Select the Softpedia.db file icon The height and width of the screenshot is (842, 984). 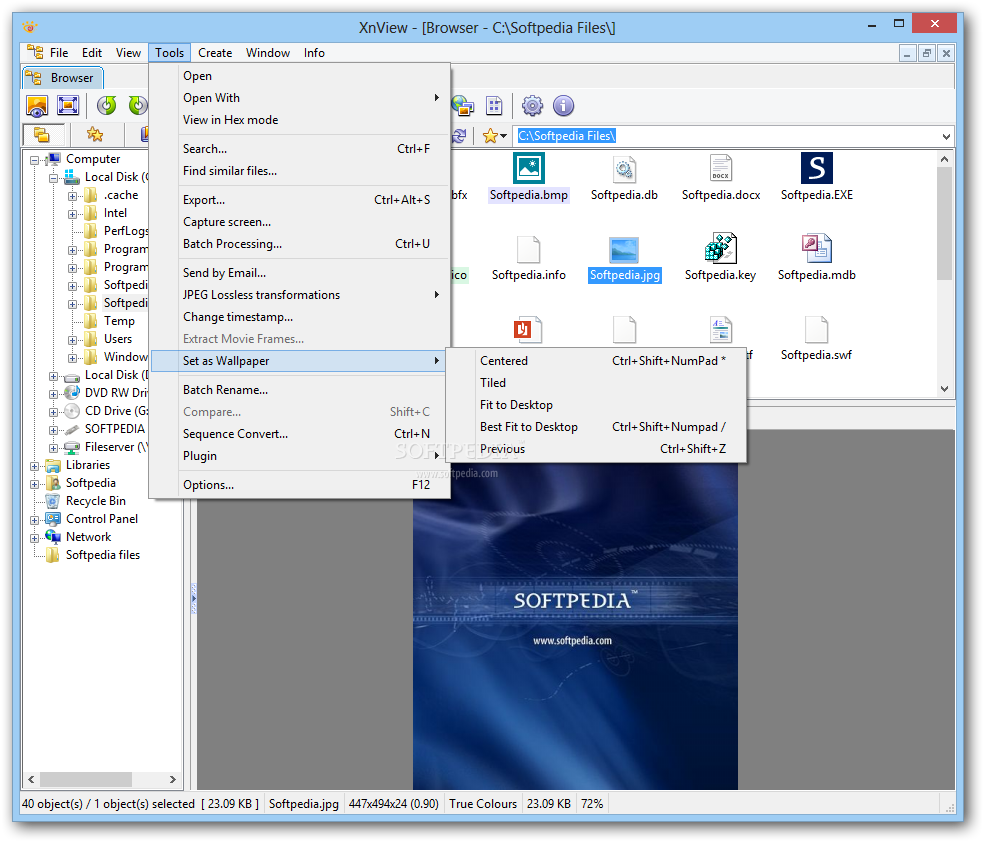624,169
